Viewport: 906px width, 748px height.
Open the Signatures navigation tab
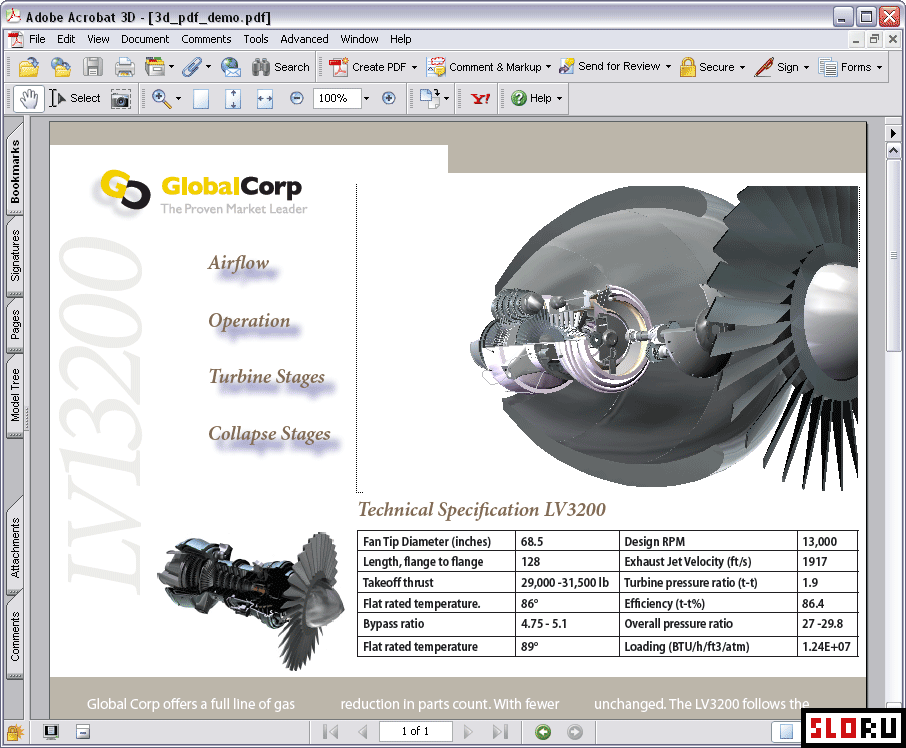14,255
